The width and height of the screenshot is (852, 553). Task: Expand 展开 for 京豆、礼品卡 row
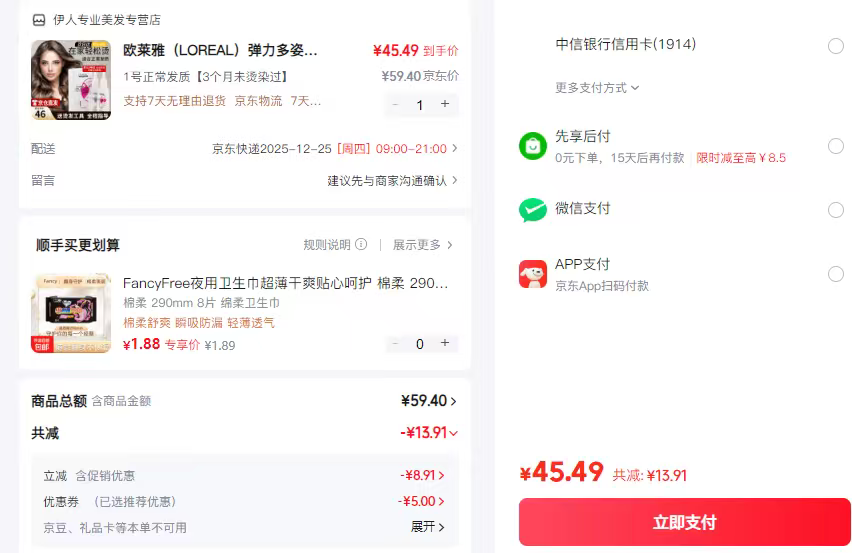tap(427, 527)
